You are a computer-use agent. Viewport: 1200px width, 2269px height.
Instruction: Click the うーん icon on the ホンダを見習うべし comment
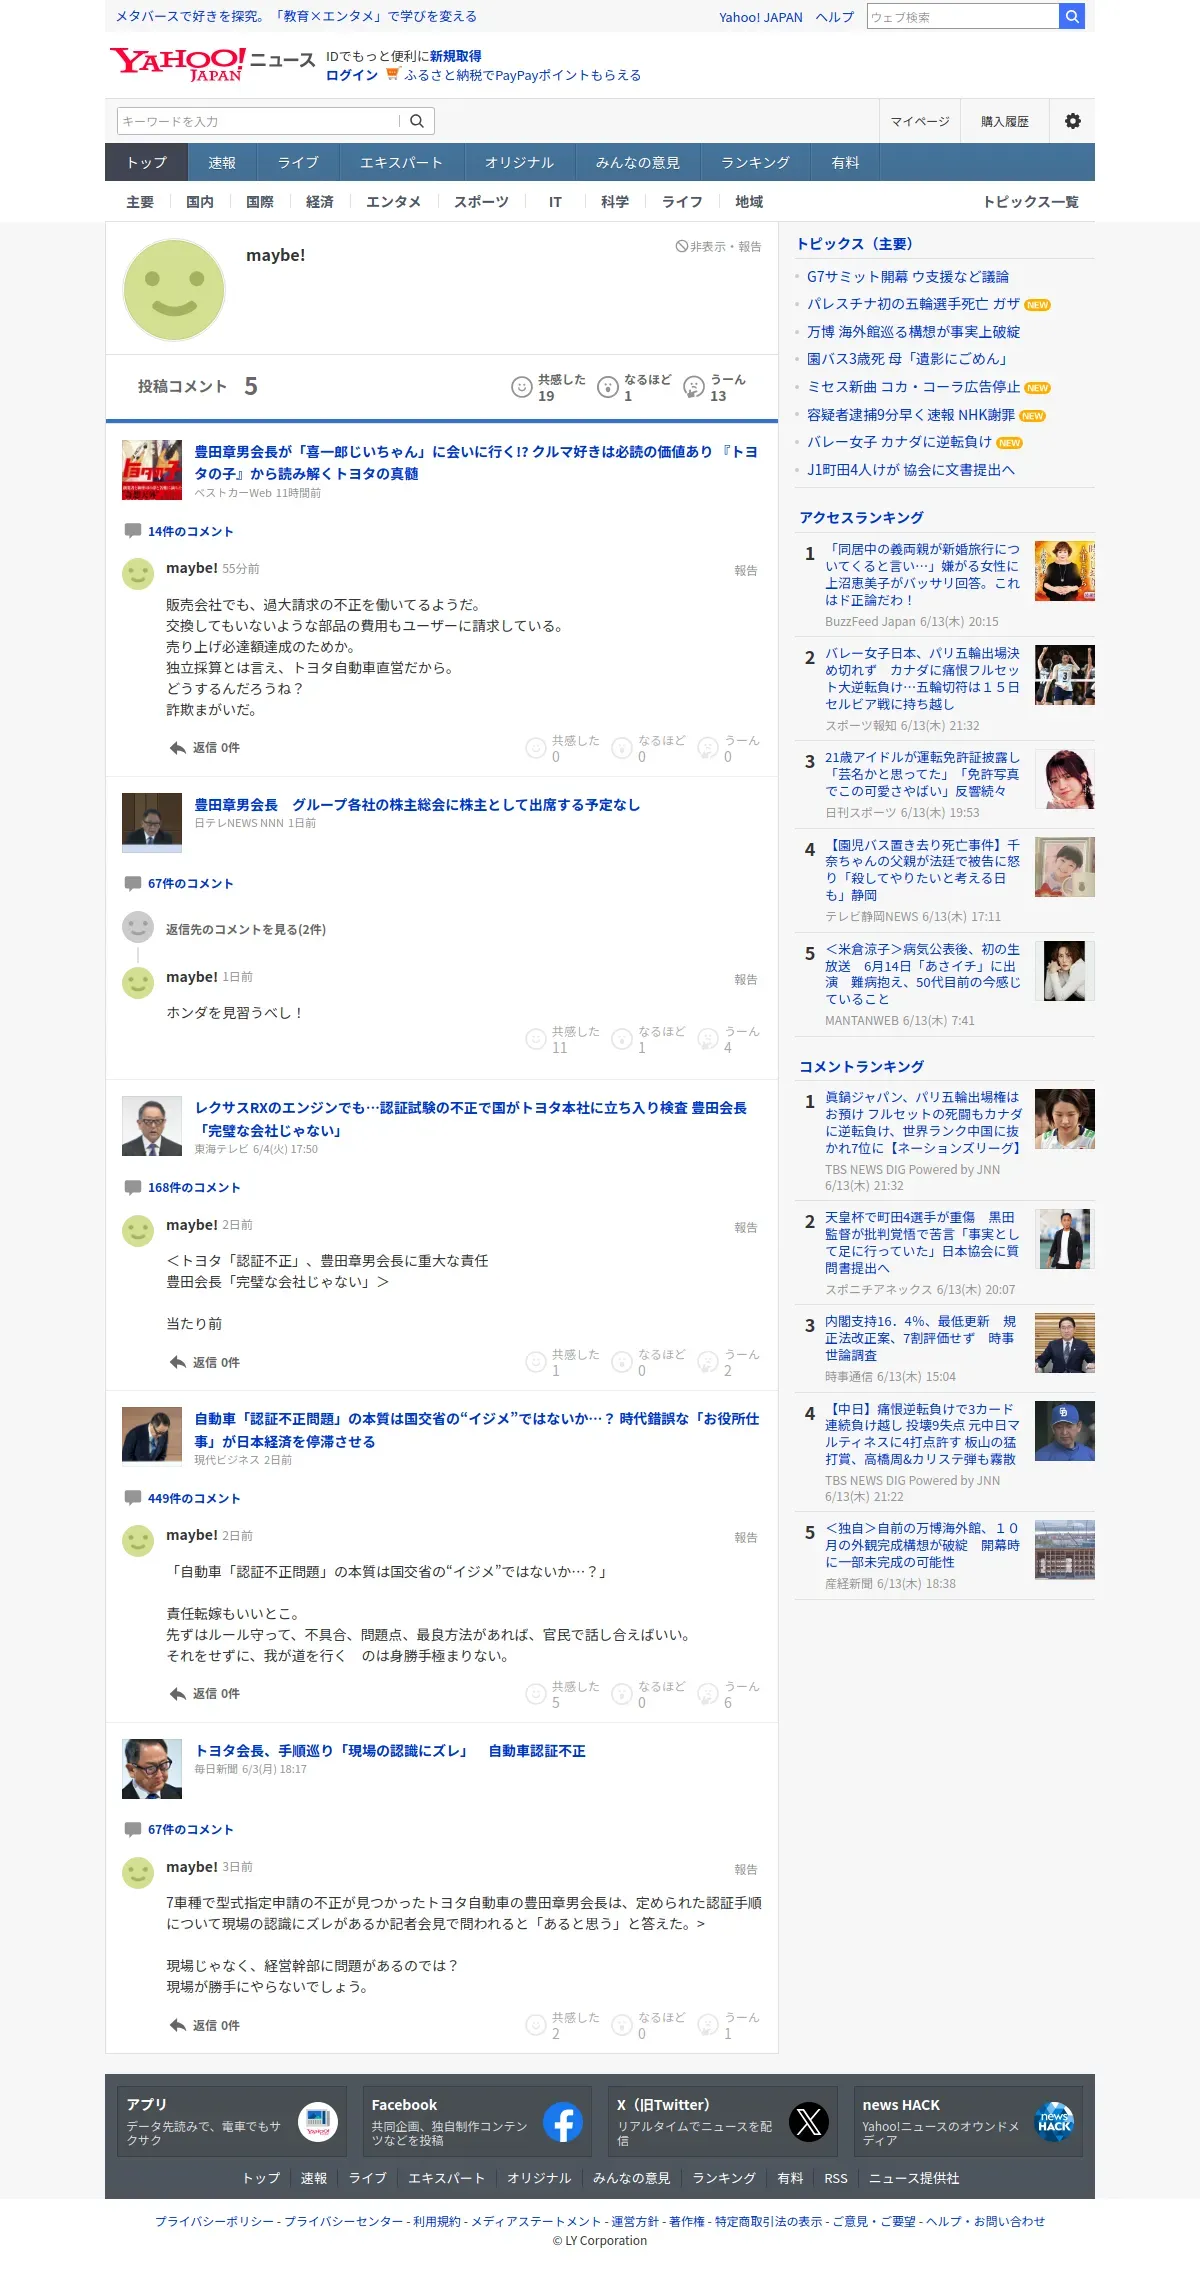click(x=708, y=1038)
